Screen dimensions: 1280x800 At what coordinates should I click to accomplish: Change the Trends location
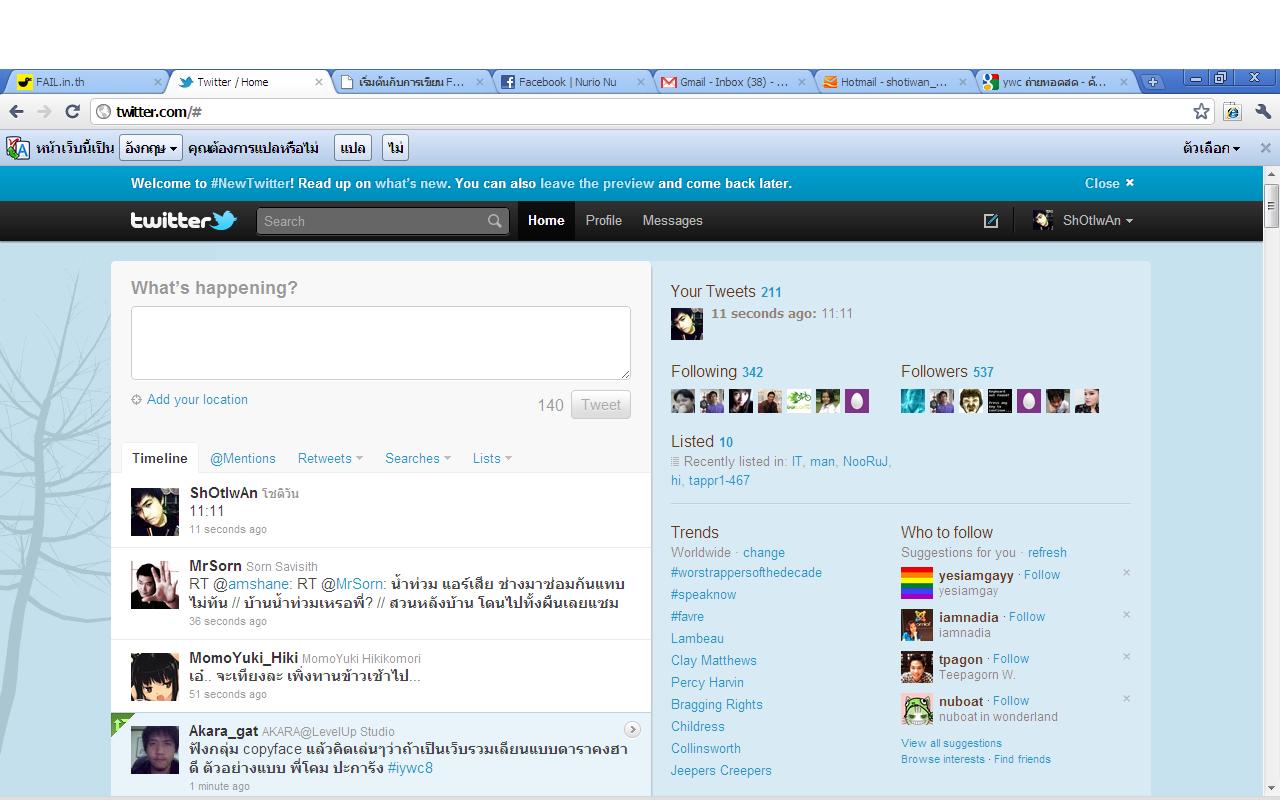764,553
